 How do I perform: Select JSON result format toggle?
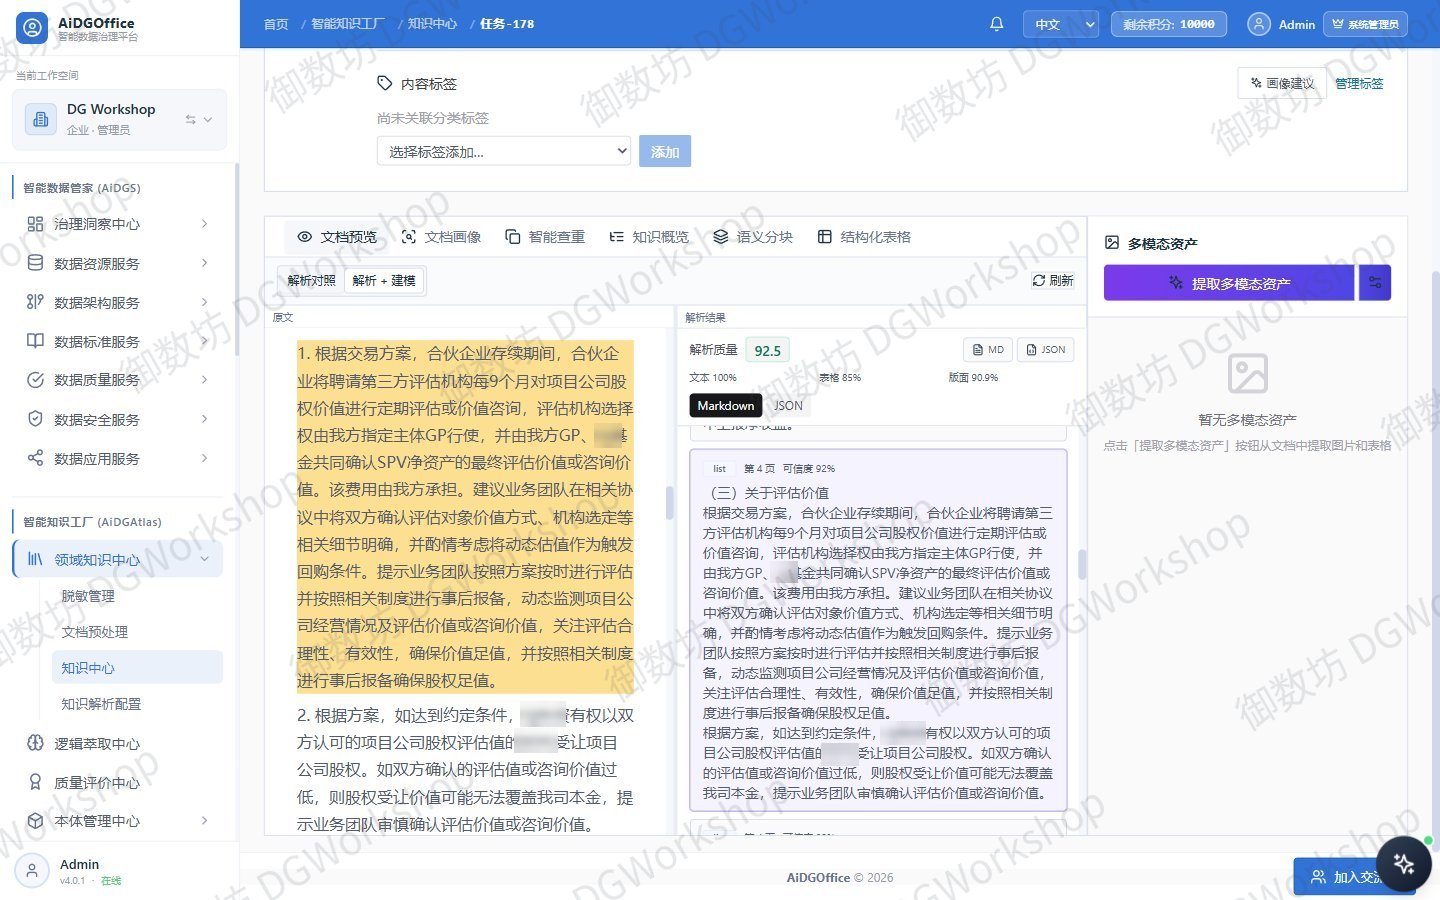click(x=788, y=406)
